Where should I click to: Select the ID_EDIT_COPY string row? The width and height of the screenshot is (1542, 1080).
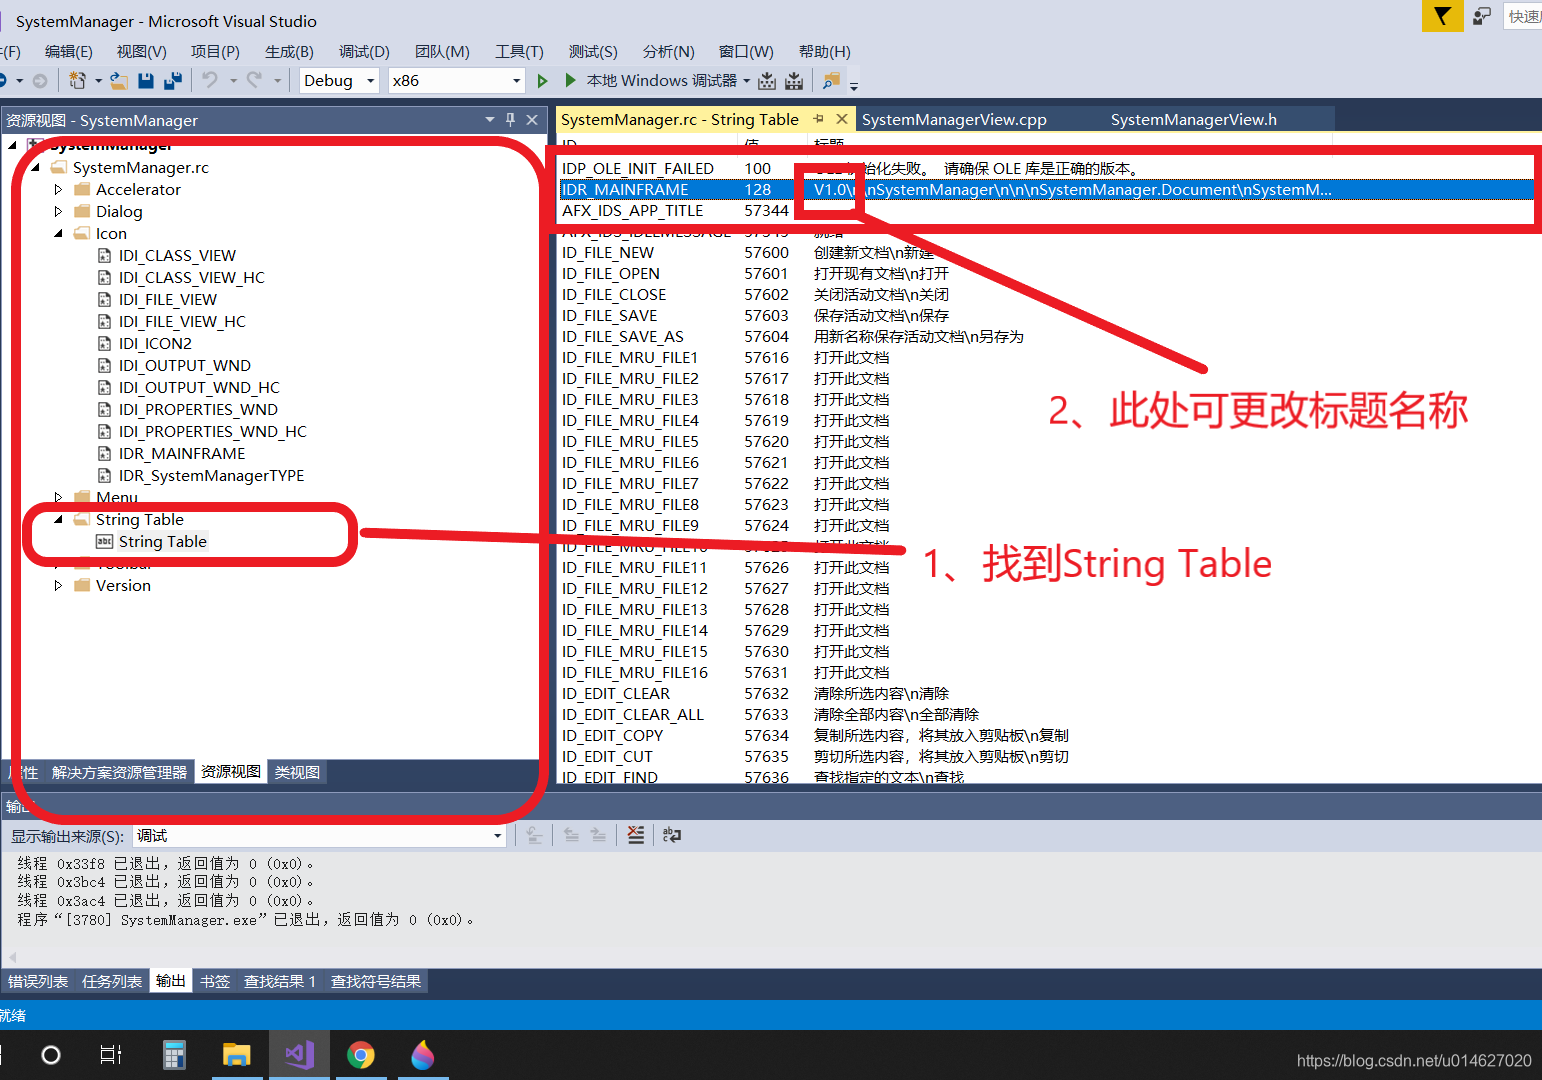point(1045,735)
